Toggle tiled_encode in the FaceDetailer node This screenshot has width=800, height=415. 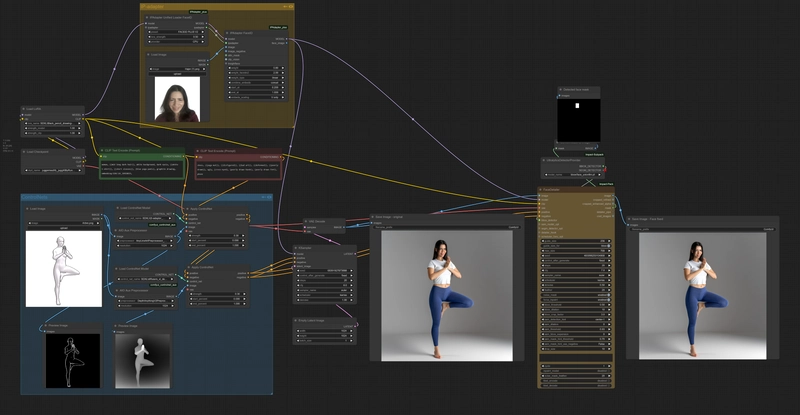pos(576,381)
